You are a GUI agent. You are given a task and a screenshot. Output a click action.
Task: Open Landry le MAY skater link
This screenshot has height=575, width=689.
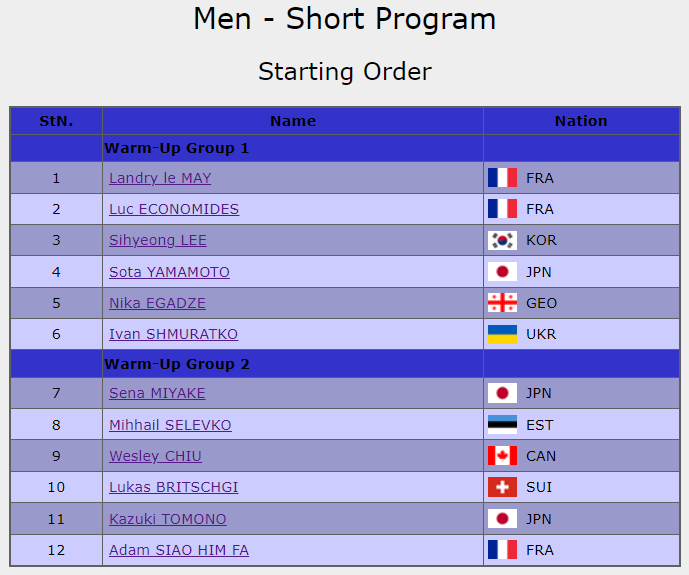pos(160,178)
